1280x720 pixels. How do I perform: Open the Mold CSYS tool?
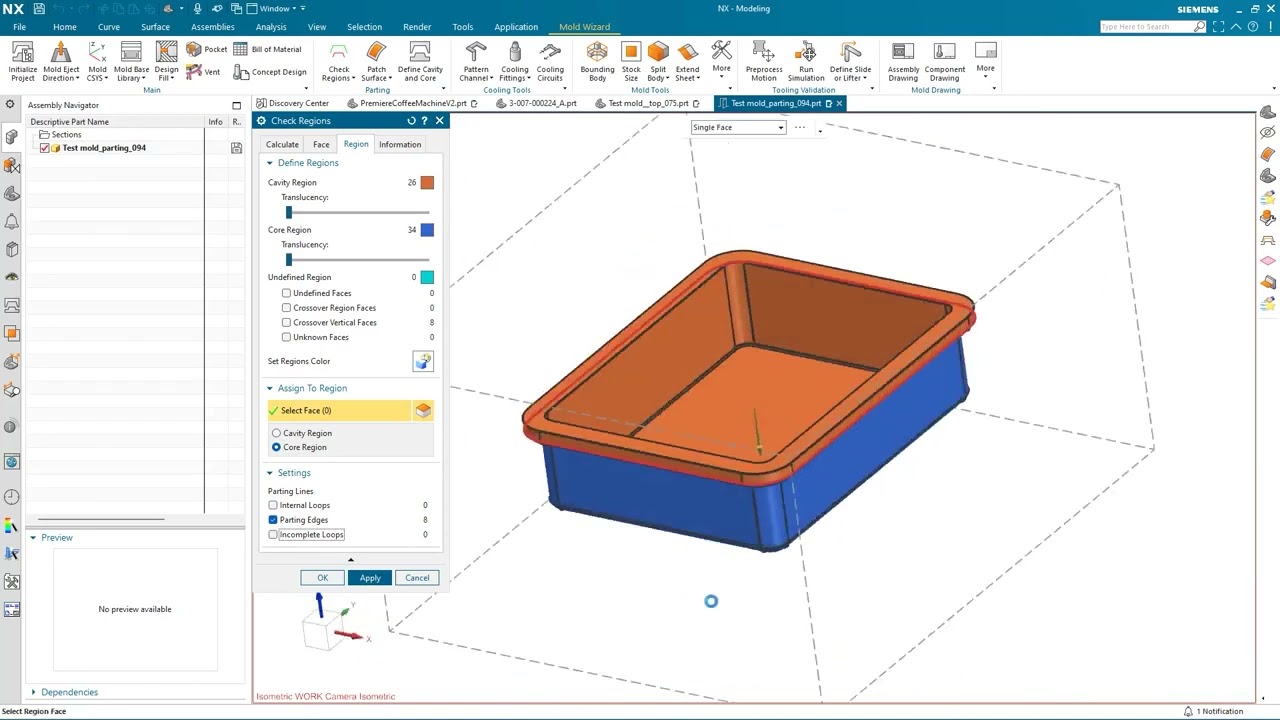(x=97, y=61)
